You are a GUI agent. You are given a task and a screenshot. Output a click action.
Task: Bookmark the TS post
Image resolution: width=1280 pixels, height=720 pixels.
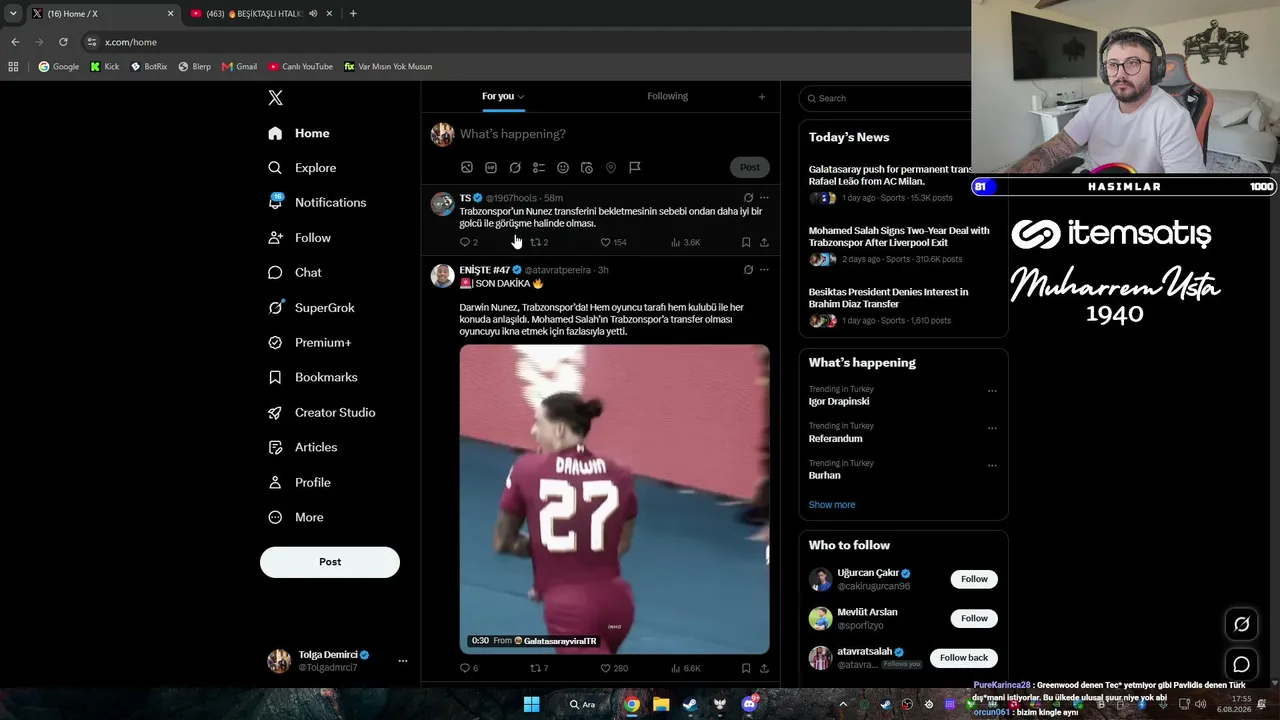click(746, 242)
